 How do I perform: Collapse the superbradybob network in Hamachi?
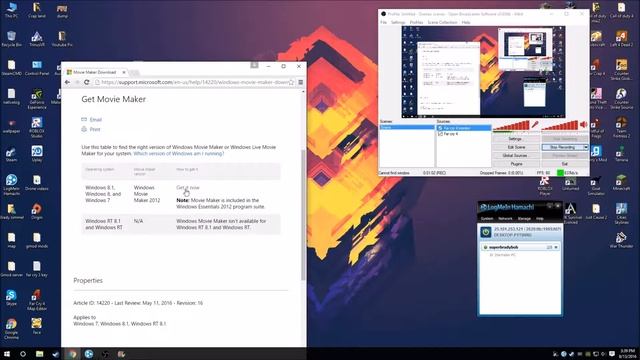(556, 247)
